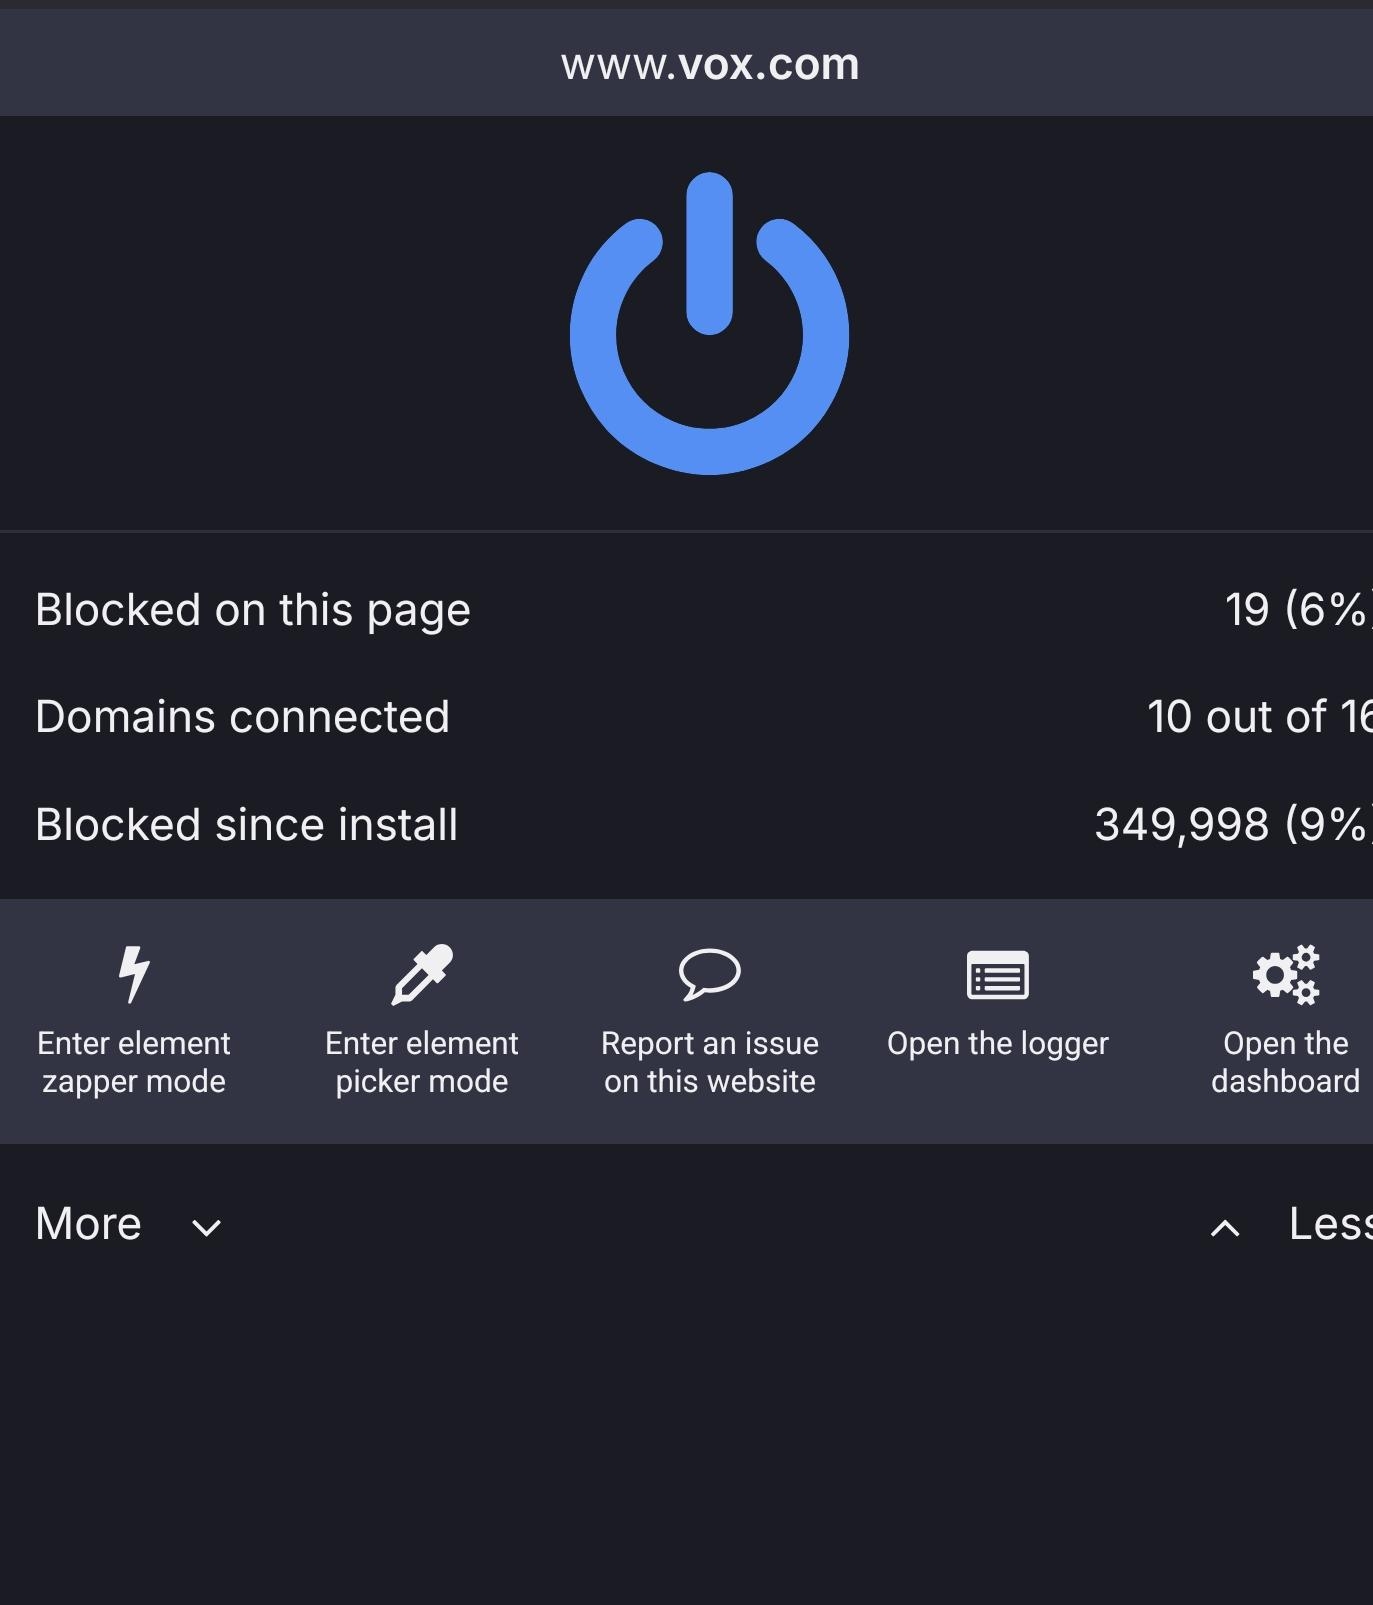Collapse the panel with the Less label

coord(1329,1224)
